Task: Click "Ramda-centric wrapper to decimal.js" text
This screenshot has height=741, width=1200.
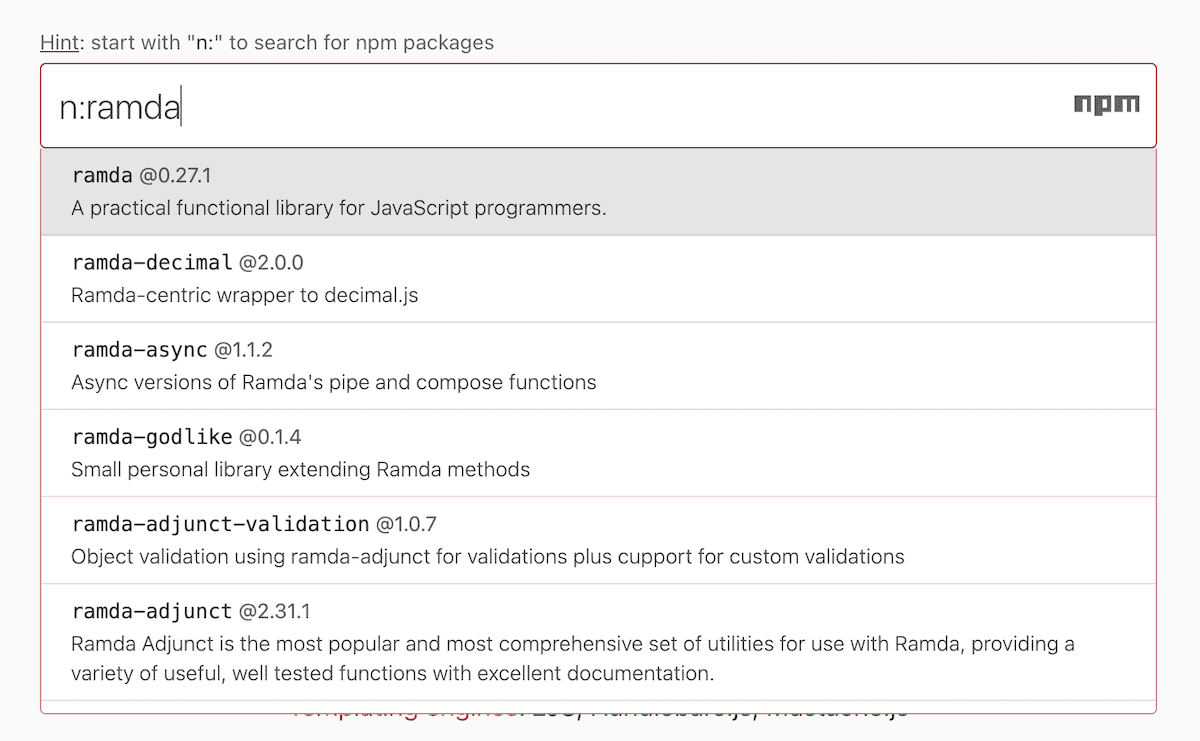Action: (x=245, y=296)
